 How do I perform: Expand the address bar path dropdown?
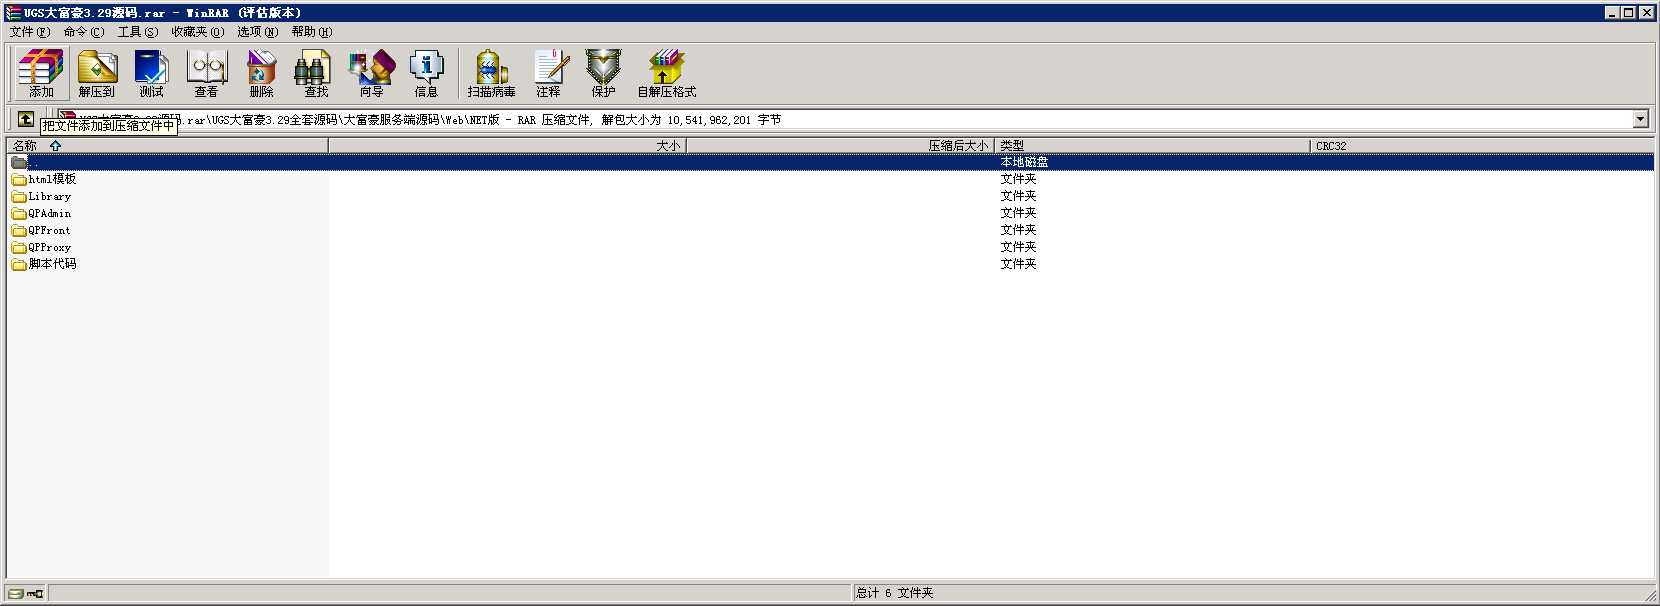click(x=1640, y=120)
